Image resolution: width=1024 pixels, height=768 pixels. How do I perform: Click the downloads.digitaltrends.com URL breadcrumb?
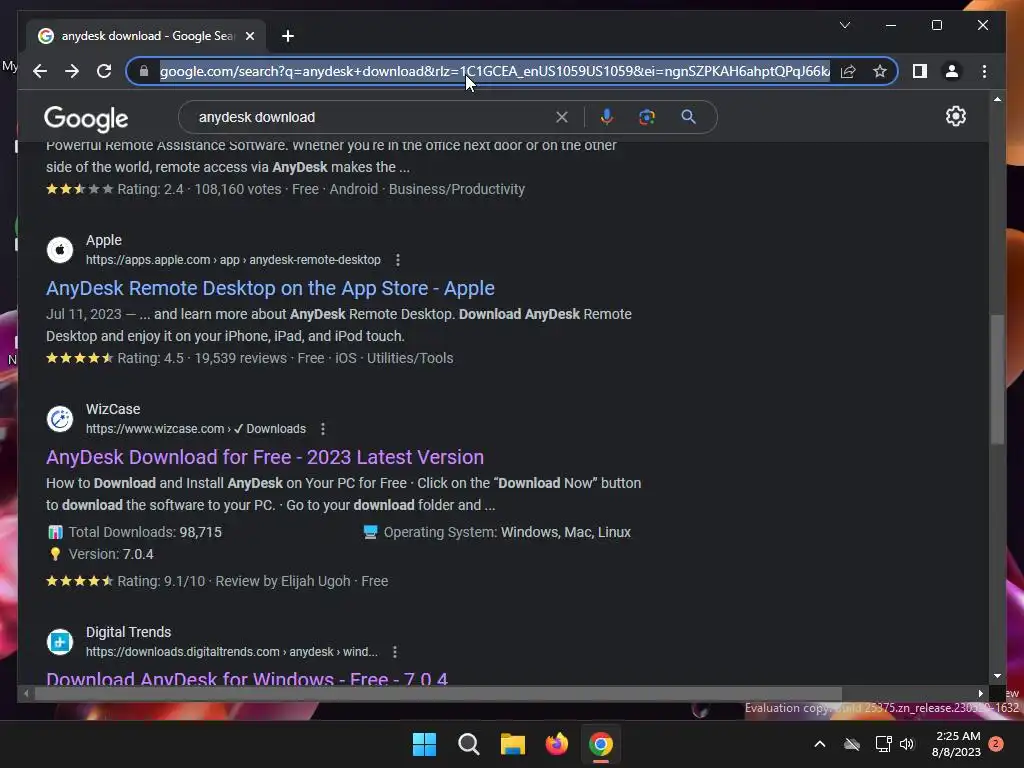232,652
